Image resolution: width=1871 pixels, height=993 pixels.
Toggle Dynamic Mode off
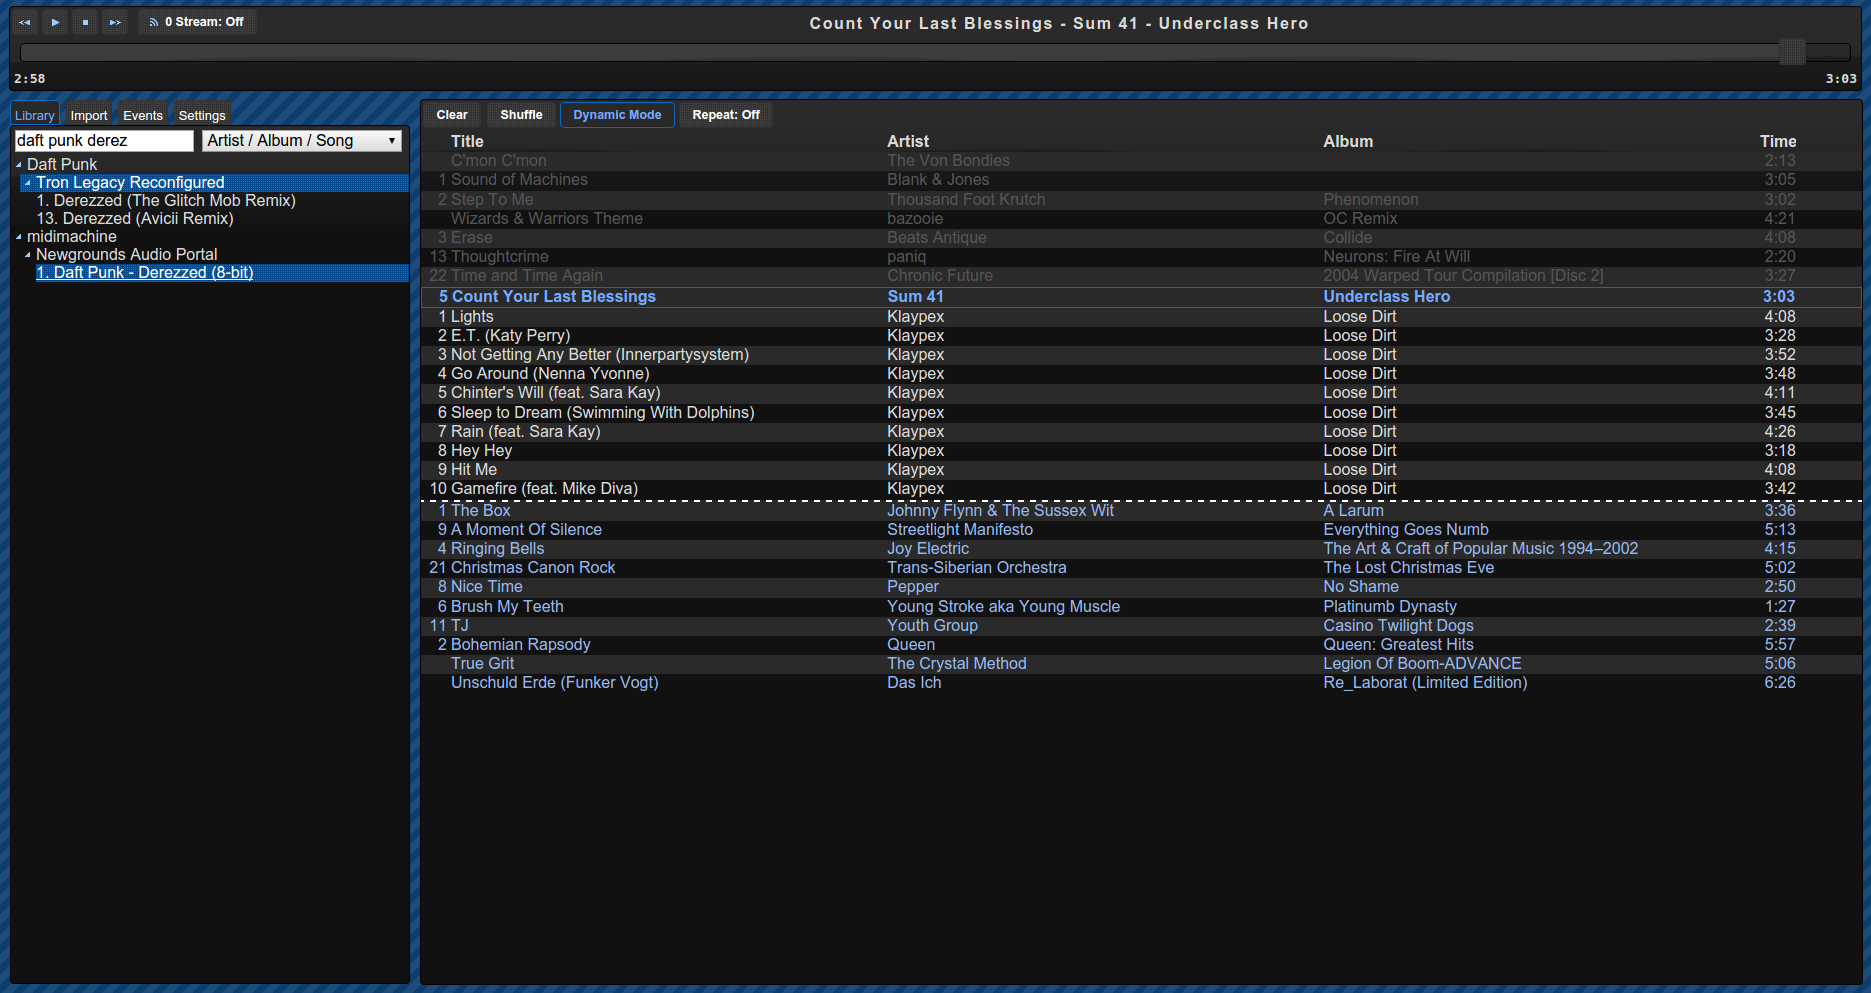(x=617, y=115)
